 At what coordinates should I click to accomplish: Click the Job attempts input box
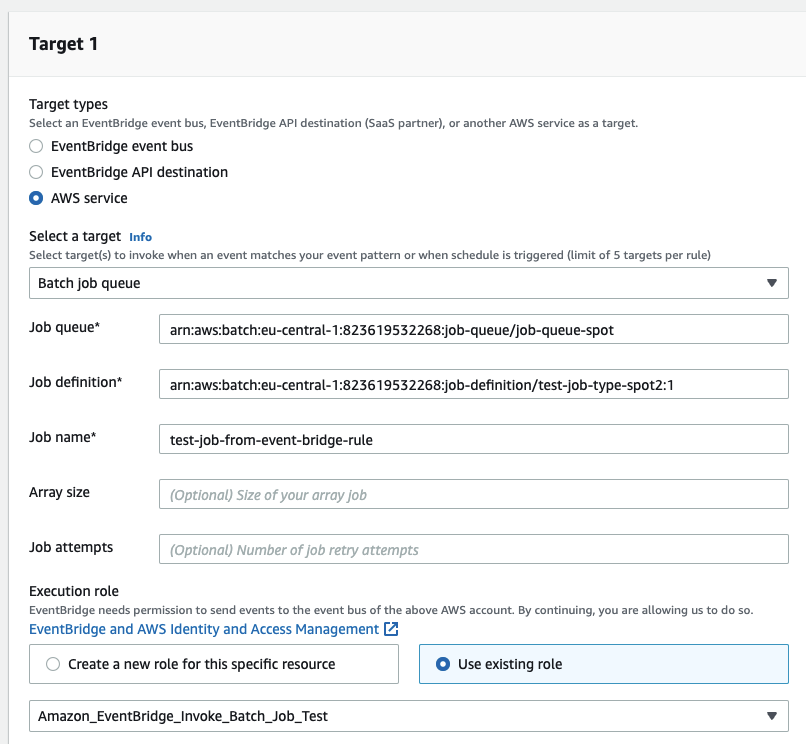pyautogui.click(x=473, y=549)
